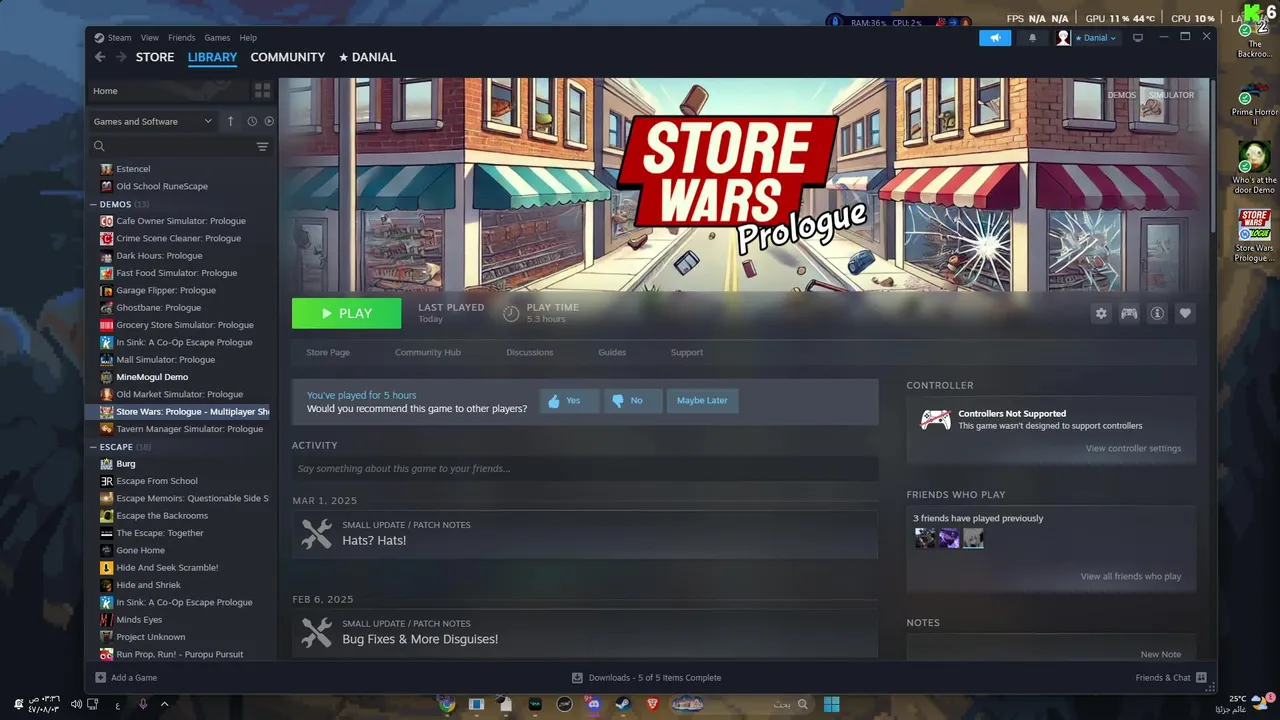Open game settings gear icon
This screenshot has width=1280, height=720.
(x=1101, y=313)
